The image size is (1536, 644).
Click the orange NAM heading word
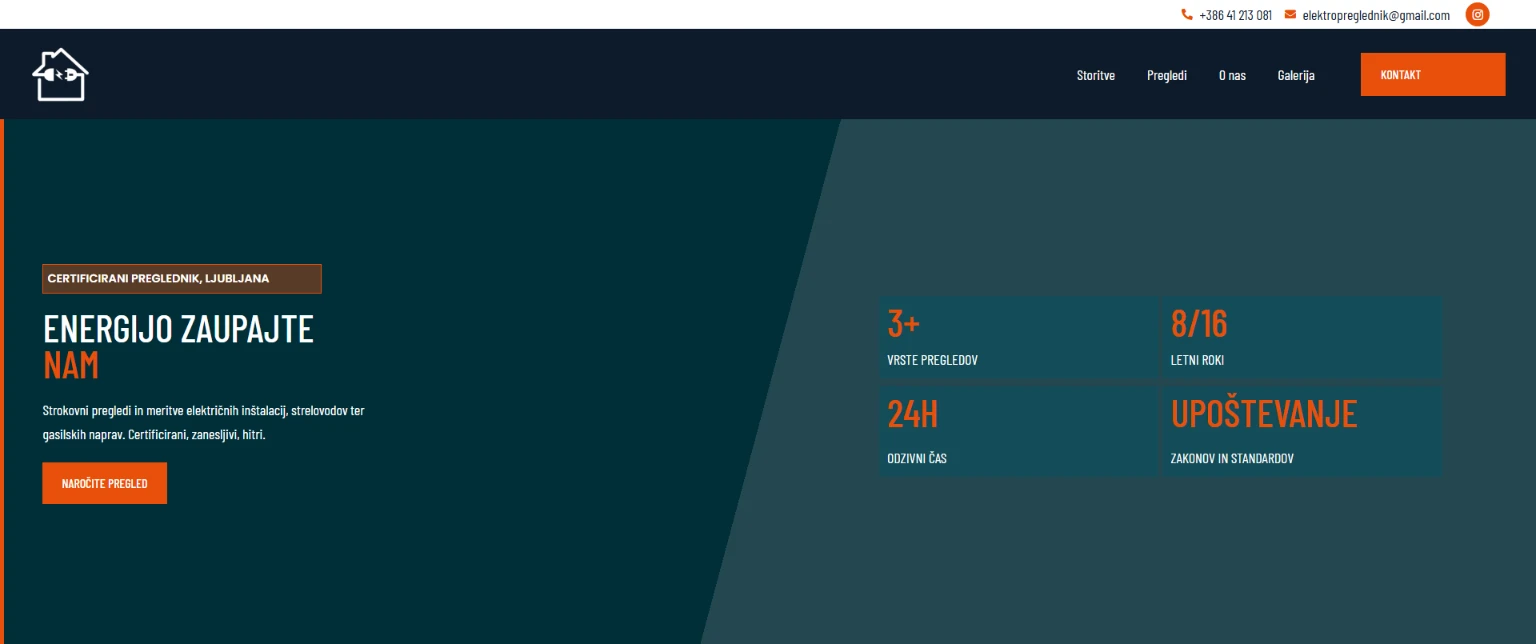click(71, 366)
